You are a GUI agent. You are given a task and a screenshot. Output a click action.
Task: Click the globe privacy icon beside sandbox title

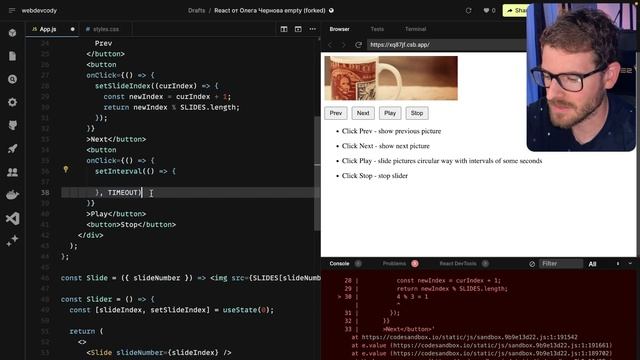coord(331,11)
